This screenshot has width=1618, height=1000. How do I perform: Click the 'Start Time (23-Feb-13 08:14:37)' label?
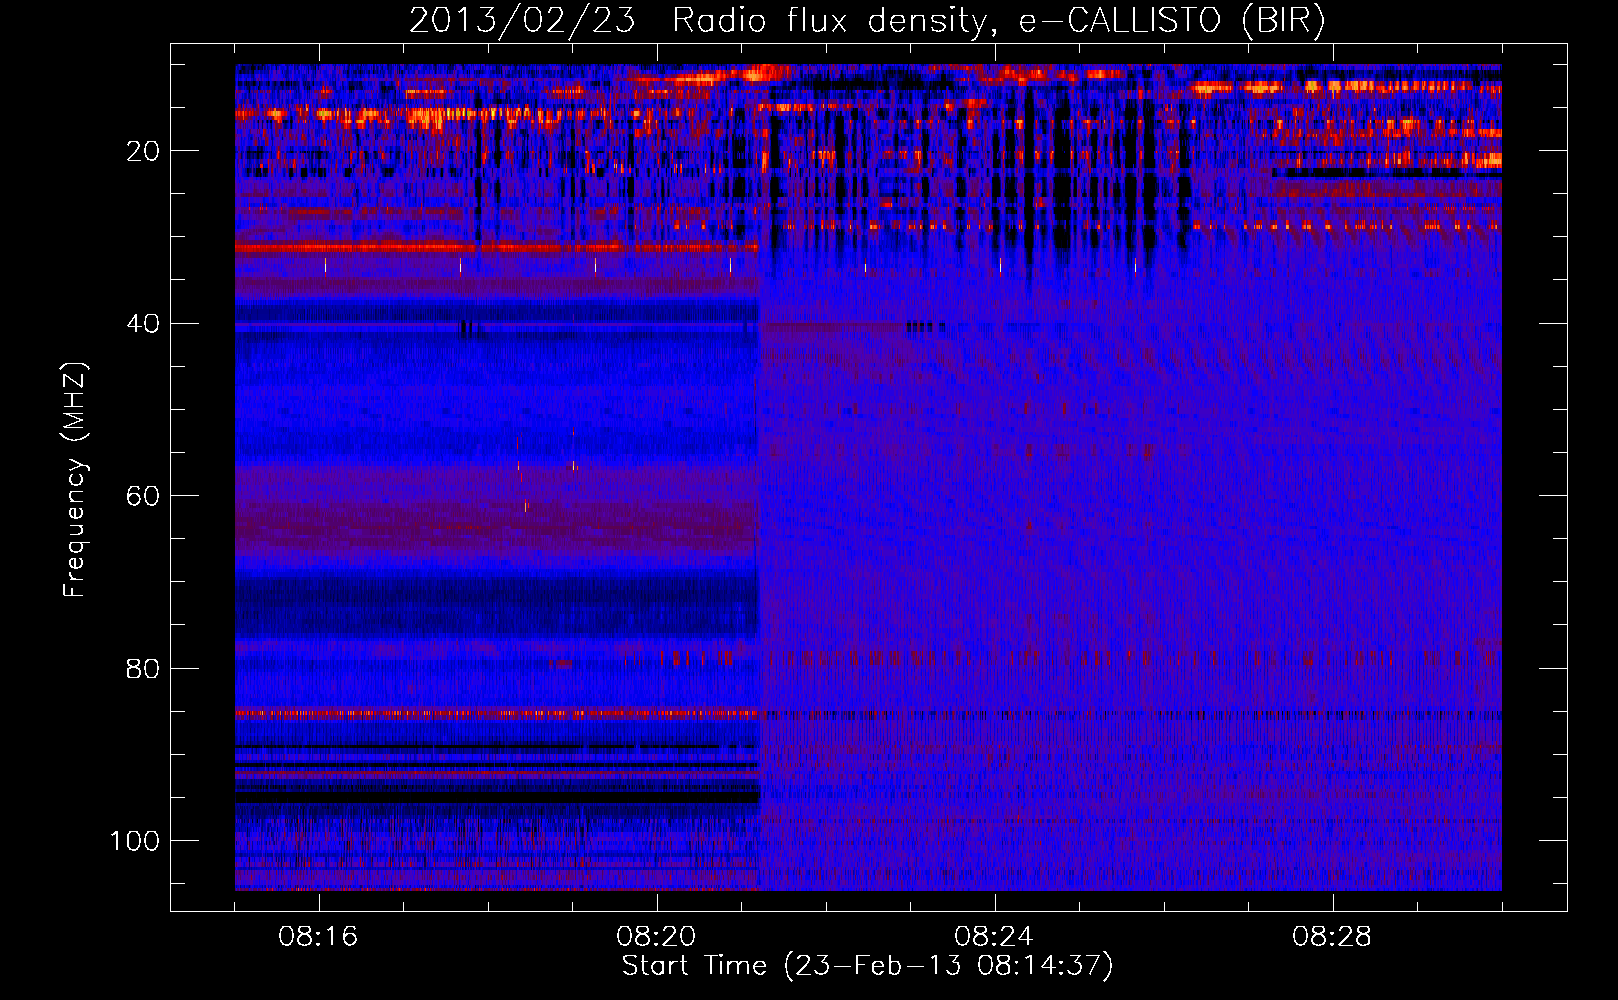click(867, 966)
